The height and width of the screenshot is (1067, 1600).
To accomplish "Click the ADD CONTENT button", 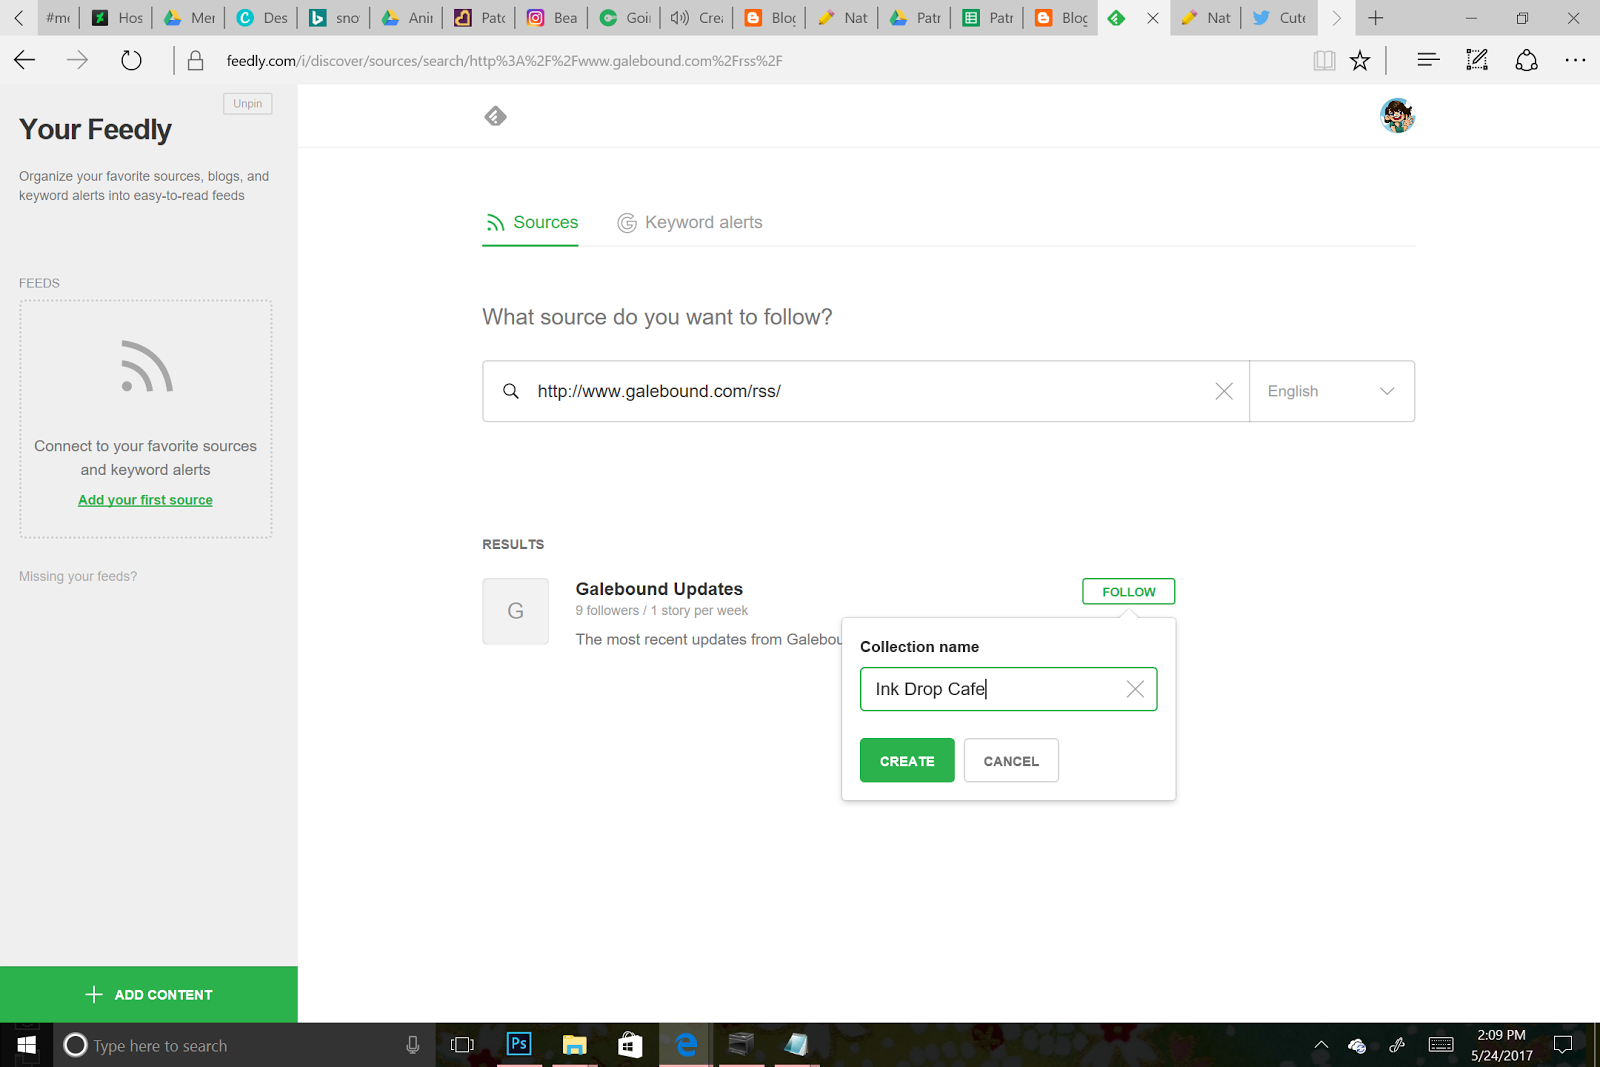I will 149,994.
